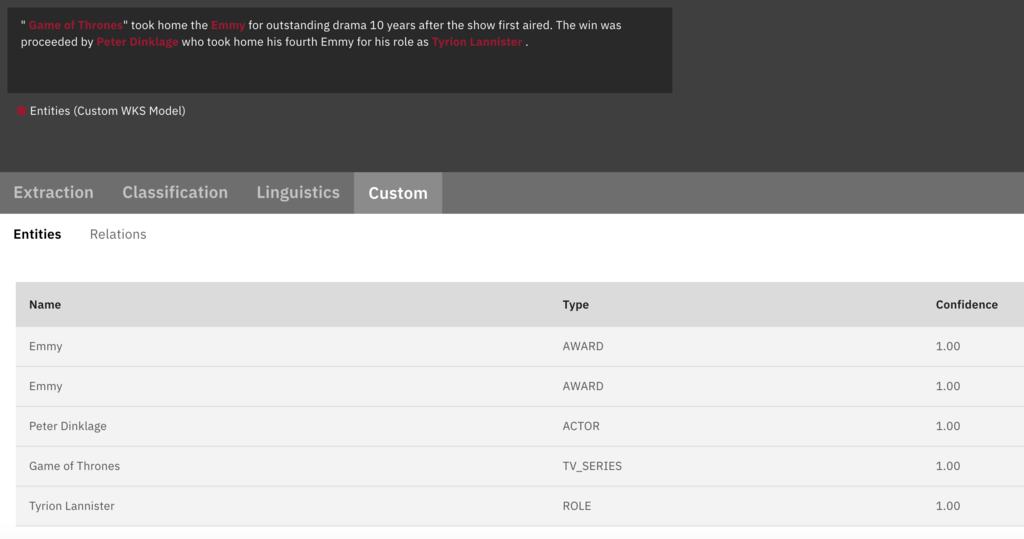Click the Confidence column header
Viewport: 1024px width, 539px height.
[x=967, y=305]
